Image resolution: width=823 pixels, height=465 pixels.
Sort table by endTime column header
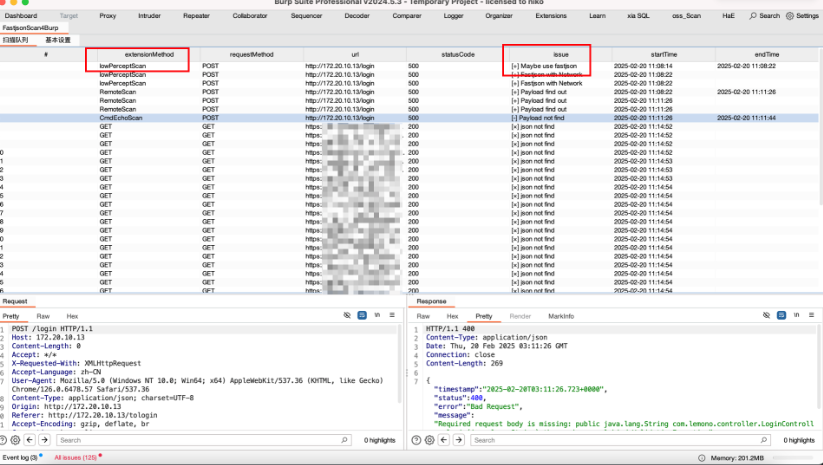tap(767, 55)
